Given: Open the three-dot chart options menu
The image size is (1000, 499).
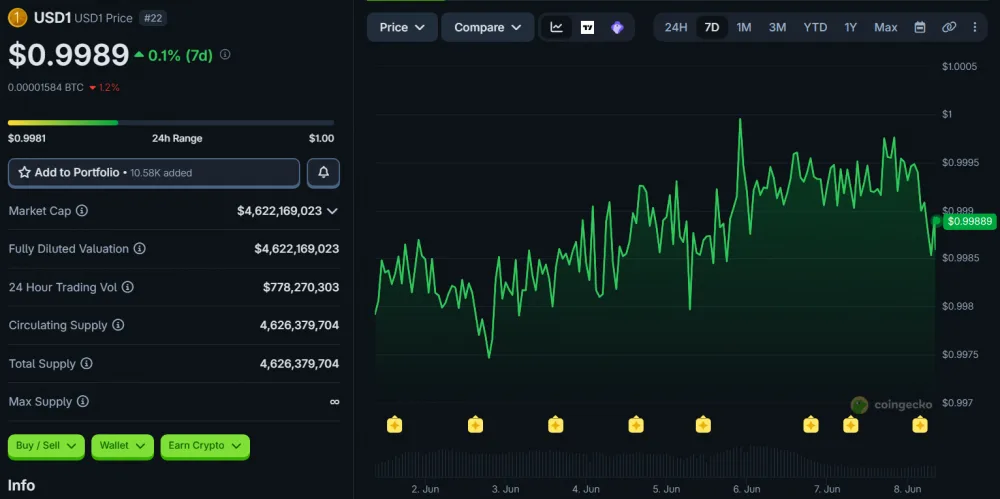Looking at the screenshot, I should [974, 27].
